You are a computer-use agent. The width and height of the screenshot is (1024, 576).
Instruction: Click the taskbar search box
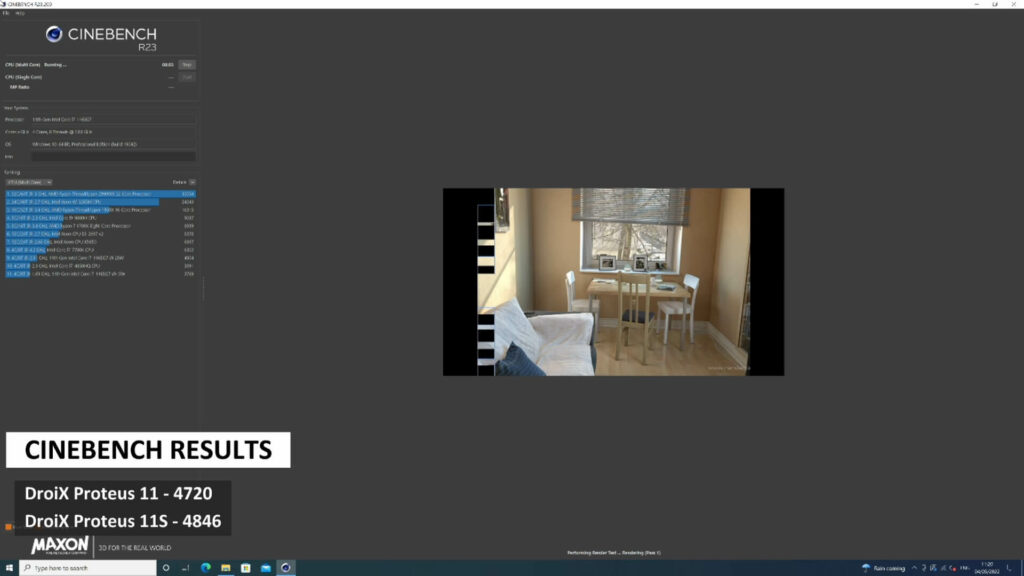88,568
